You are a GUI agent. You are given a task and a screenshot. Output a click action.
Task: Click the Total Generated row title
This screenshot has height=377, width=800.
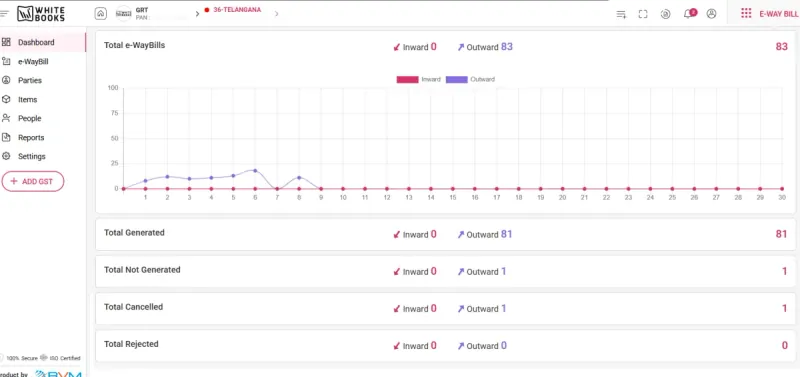[x=134, y=233]
